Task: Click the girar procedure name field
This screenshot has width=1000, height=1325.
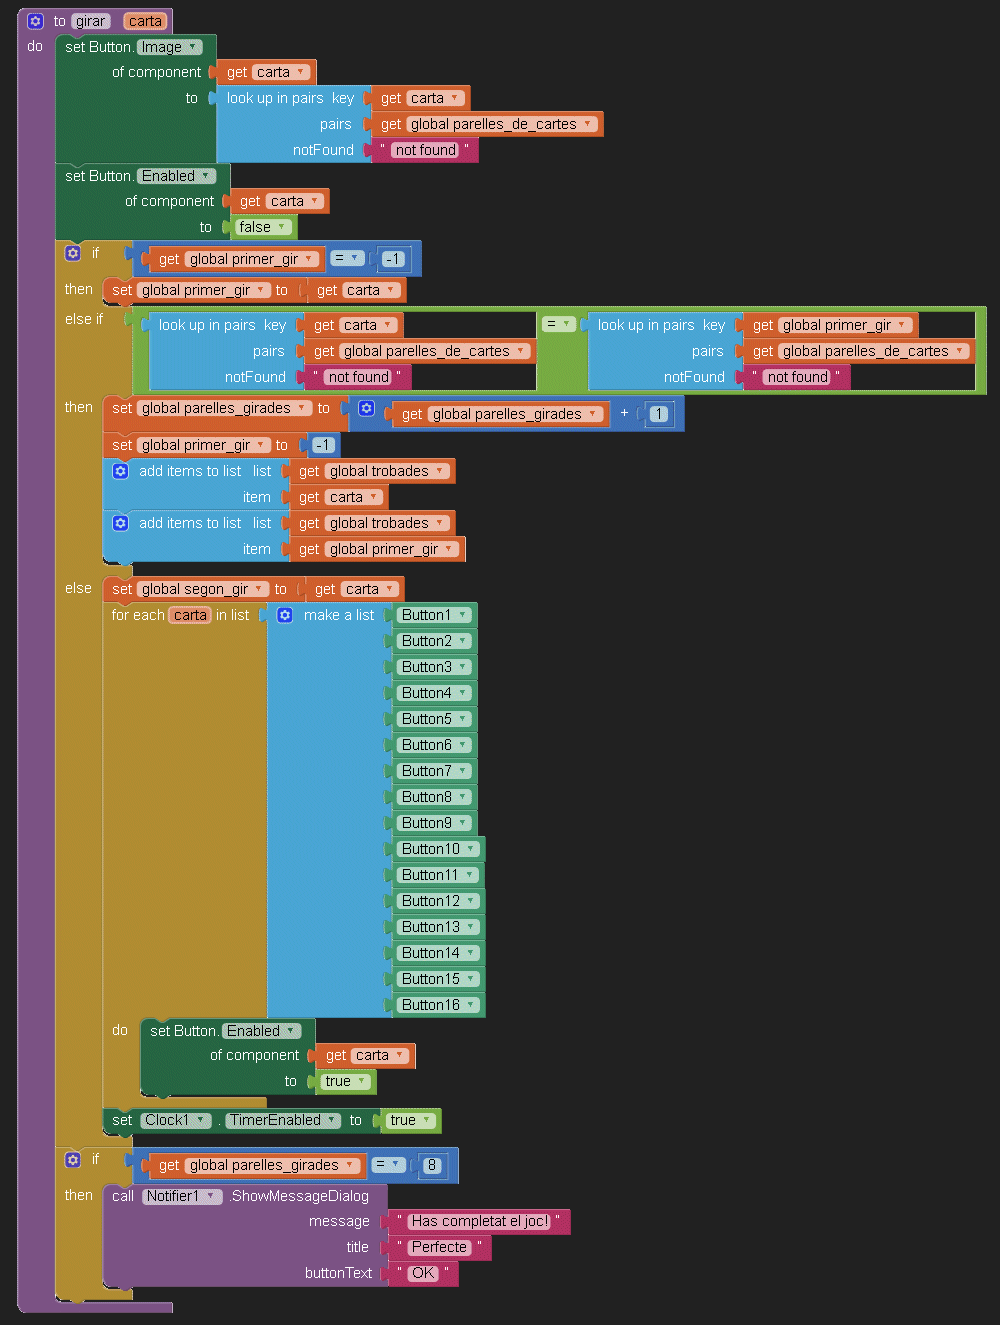Action: (x=90, y=21)
